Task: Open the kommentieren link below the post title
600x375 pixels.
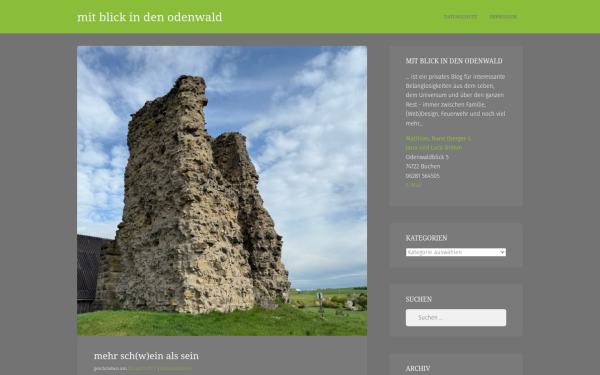Action: (176, 368)
